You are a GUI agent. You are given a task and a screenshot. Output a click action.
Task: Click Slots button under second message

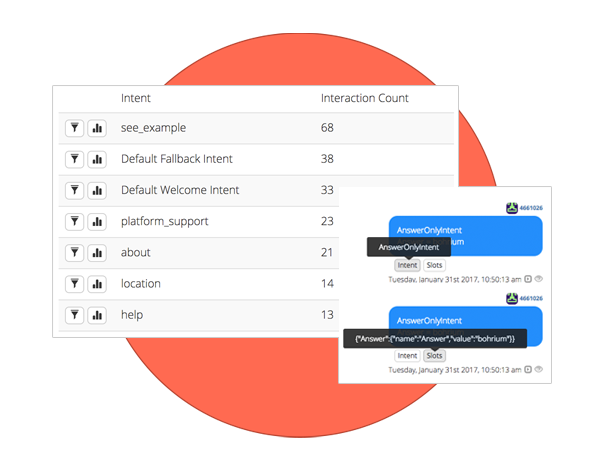tap(434, 356)
